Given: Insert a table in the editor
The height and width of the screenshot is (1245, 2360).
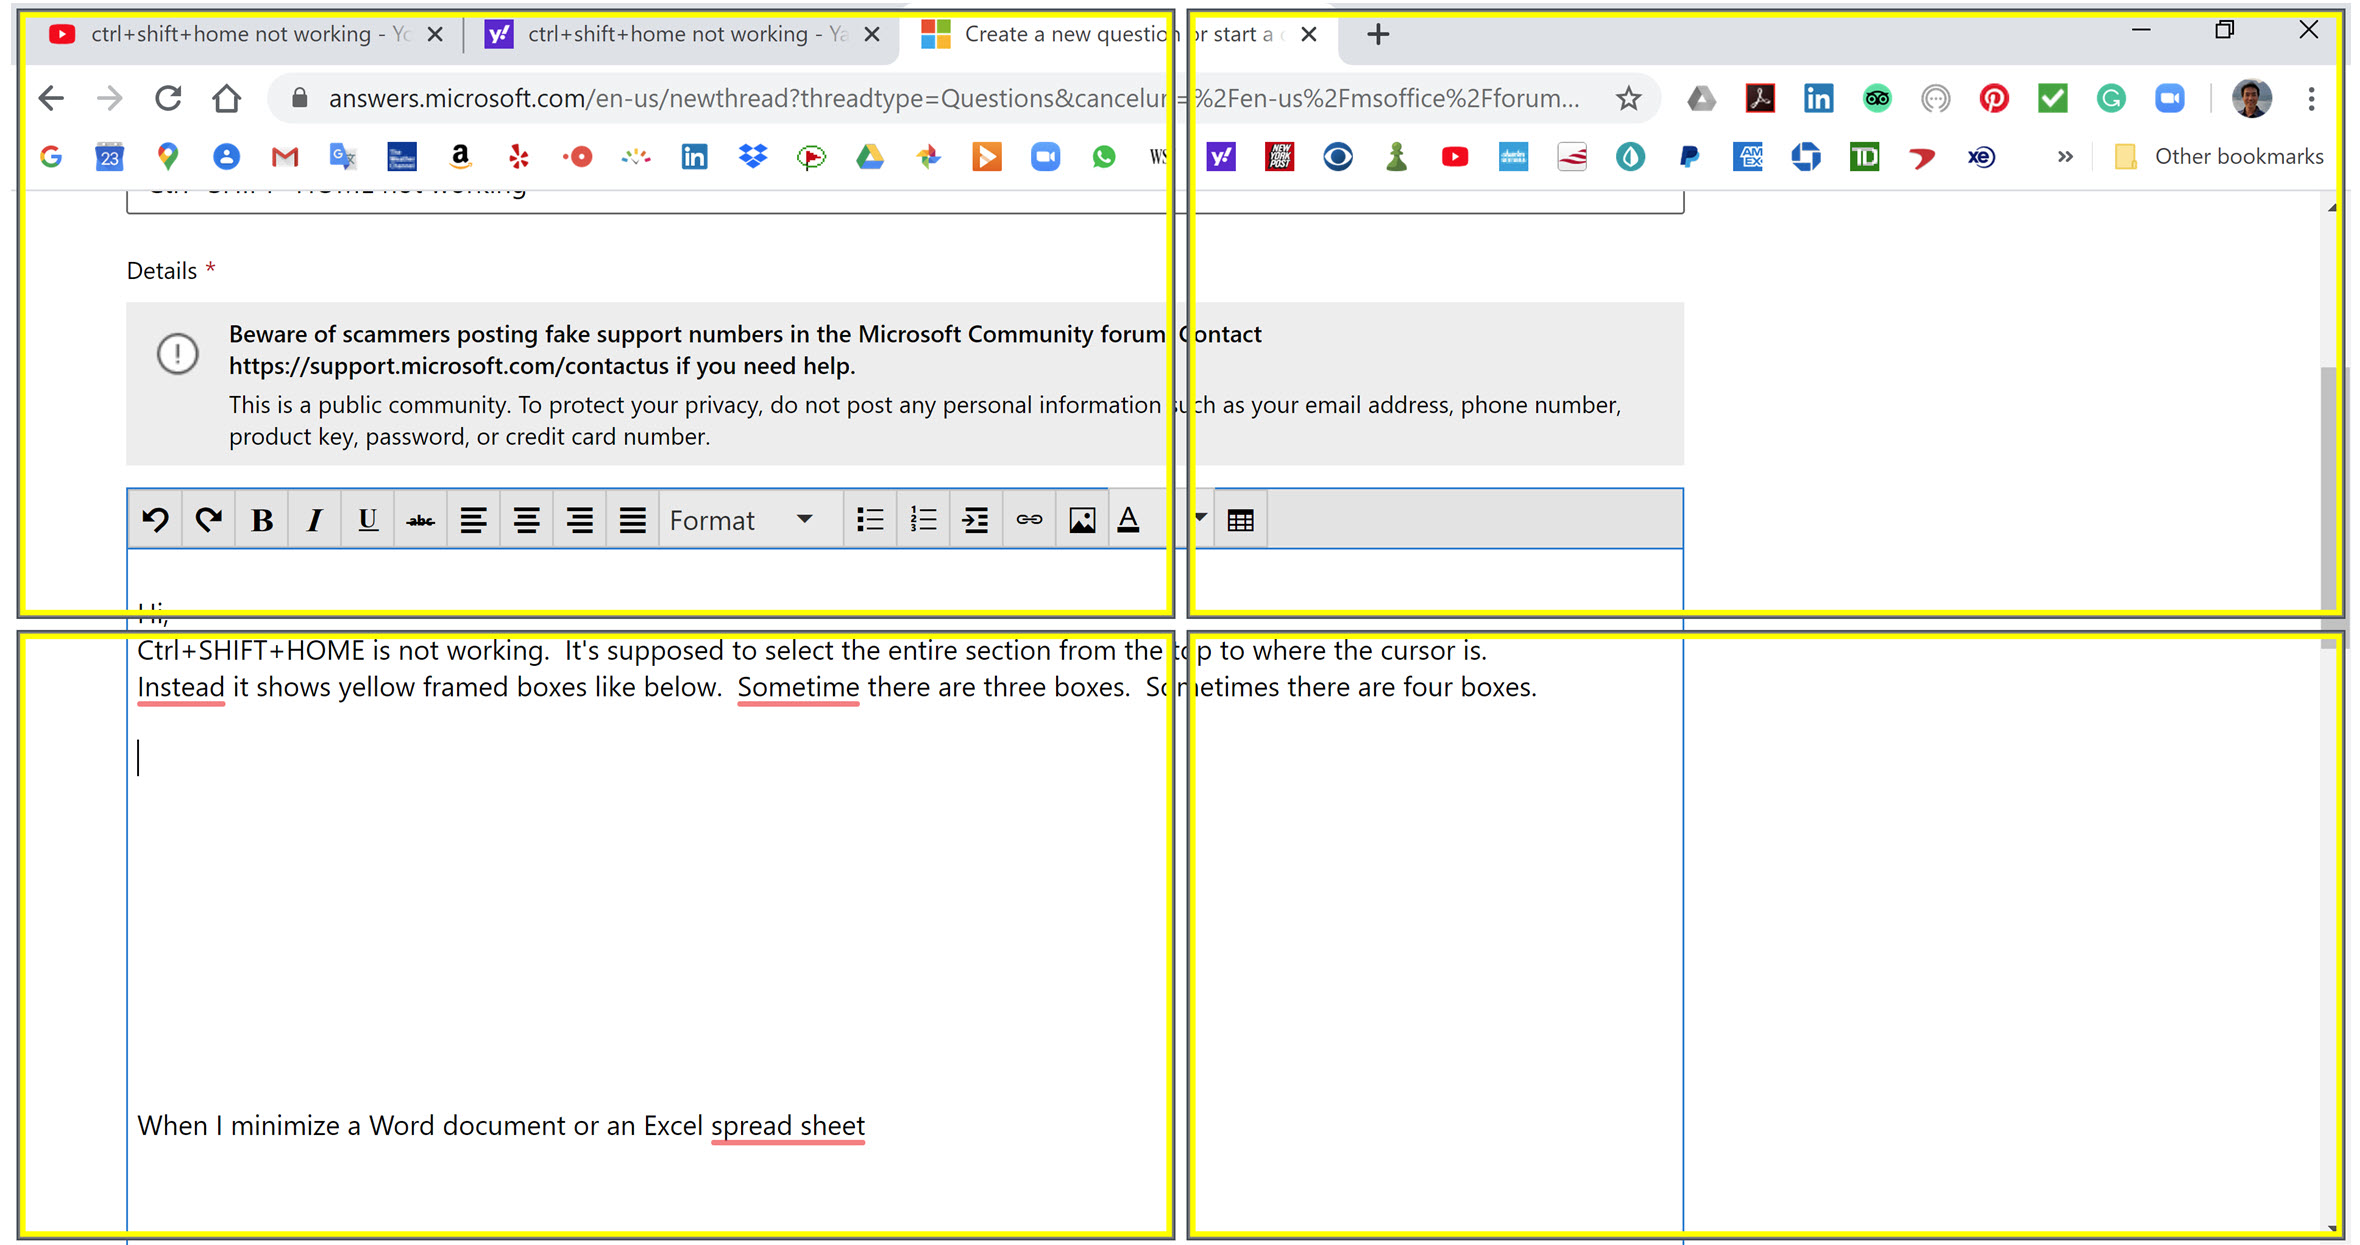Looking at the screenshot, I should (x=1240, y=520).
